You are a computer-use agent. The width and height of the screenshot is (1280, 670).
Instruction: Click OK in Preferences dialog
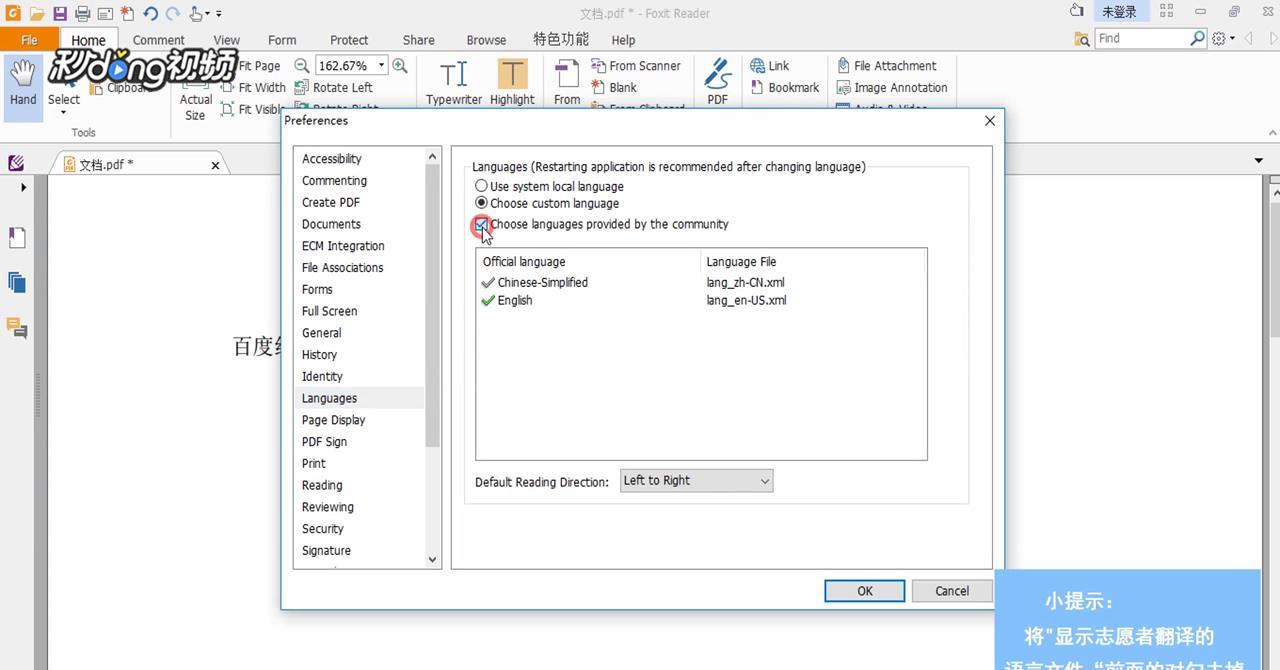864,591
